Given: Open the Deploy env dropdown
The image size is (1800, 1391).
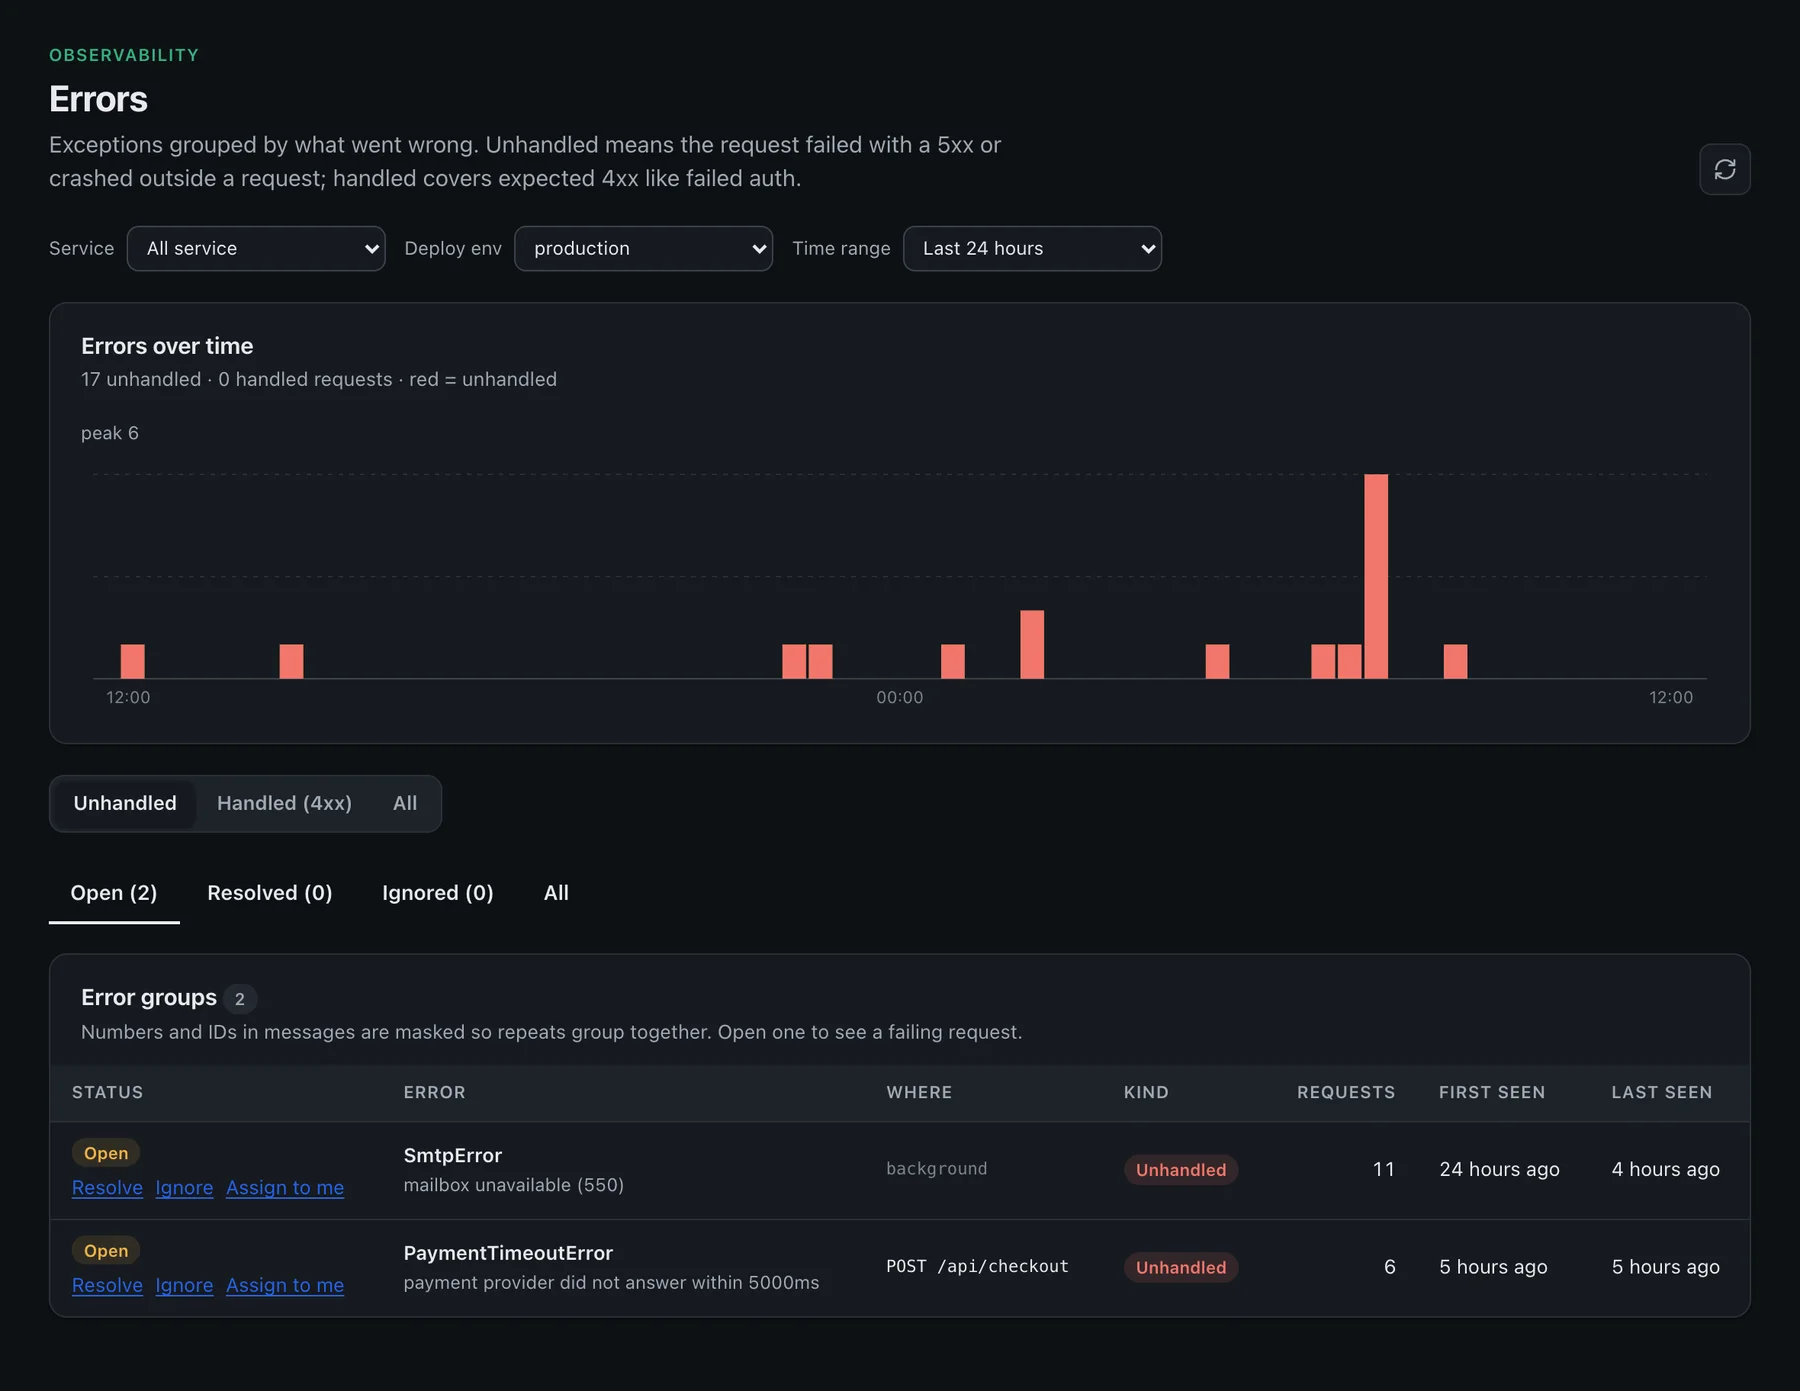Looking at the screenshot, I should tap(643, 248).
